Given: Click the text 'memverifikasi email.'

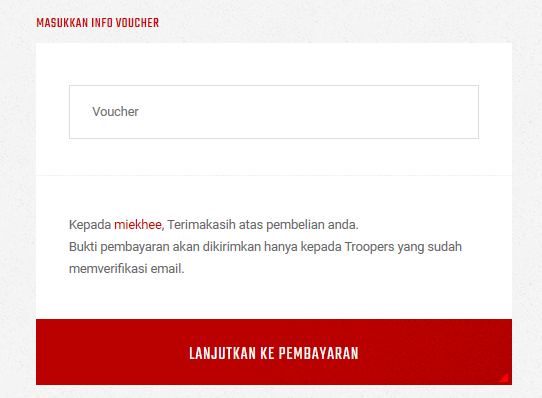Looking at the screenshot, I should [x=127, y=269].
